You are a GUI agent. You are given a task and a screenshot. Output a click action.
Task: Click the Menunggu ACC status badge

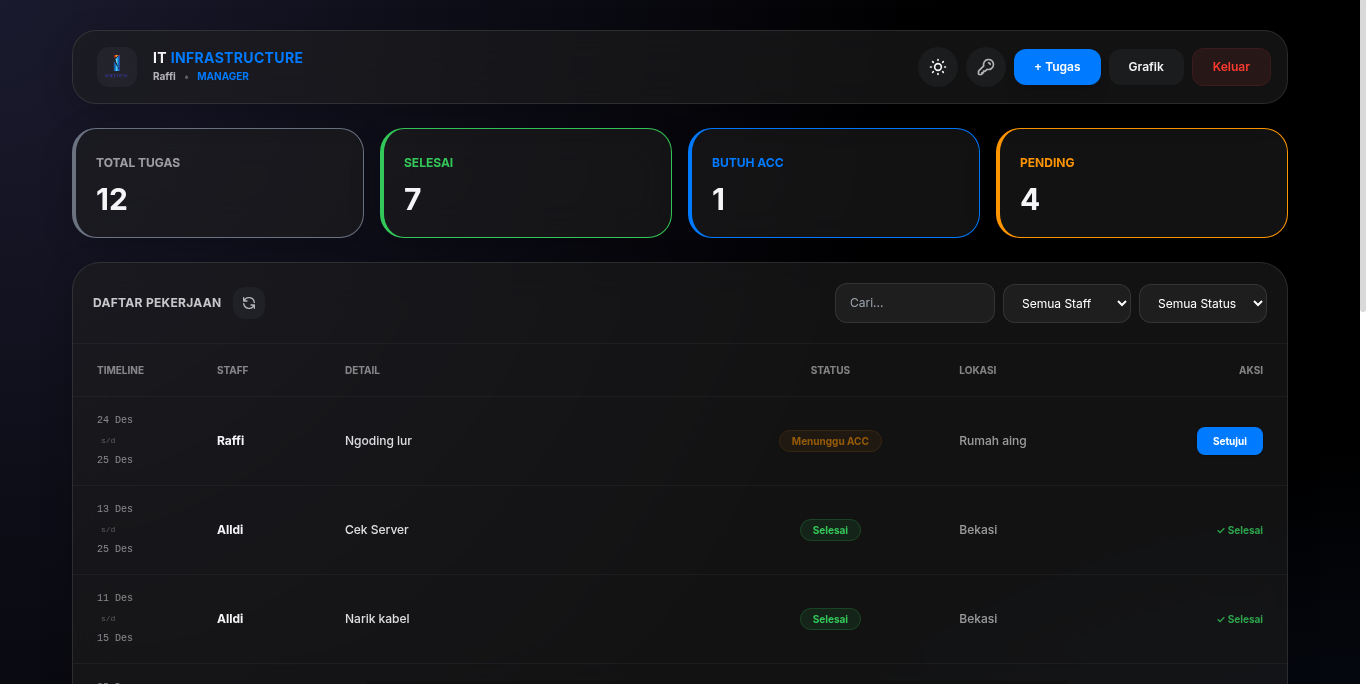coord(830,440)
